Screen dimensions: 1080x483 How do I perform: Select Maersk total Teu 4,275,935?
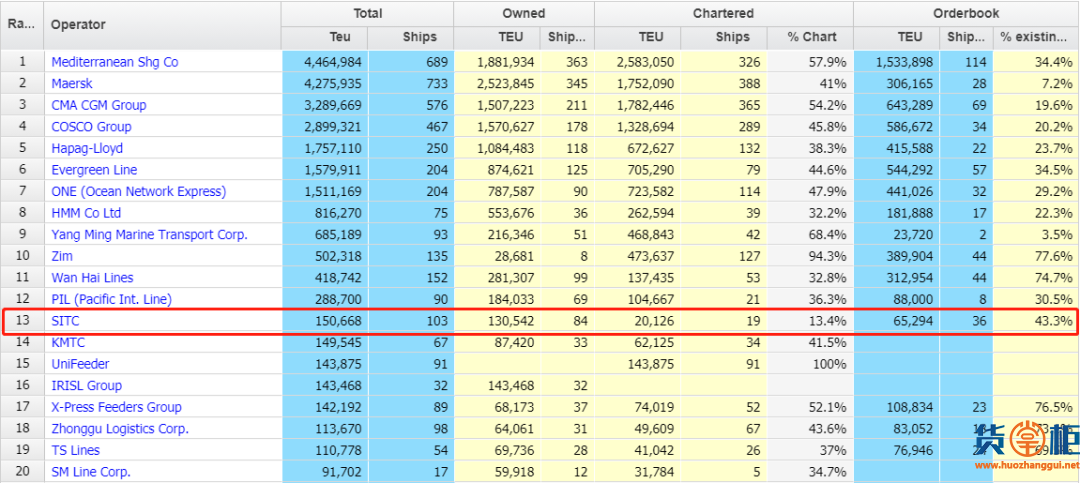324,83
